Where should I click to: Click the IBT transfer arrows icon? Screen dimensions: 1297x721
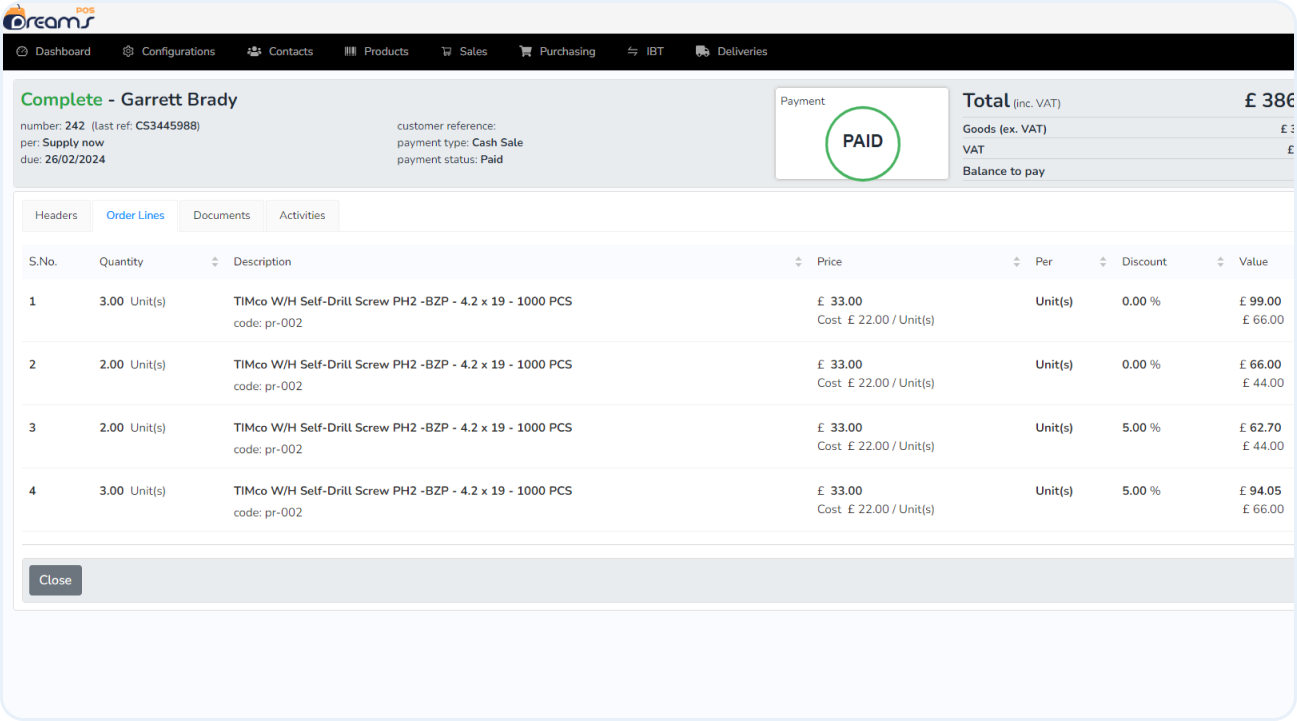click(632, 52)
